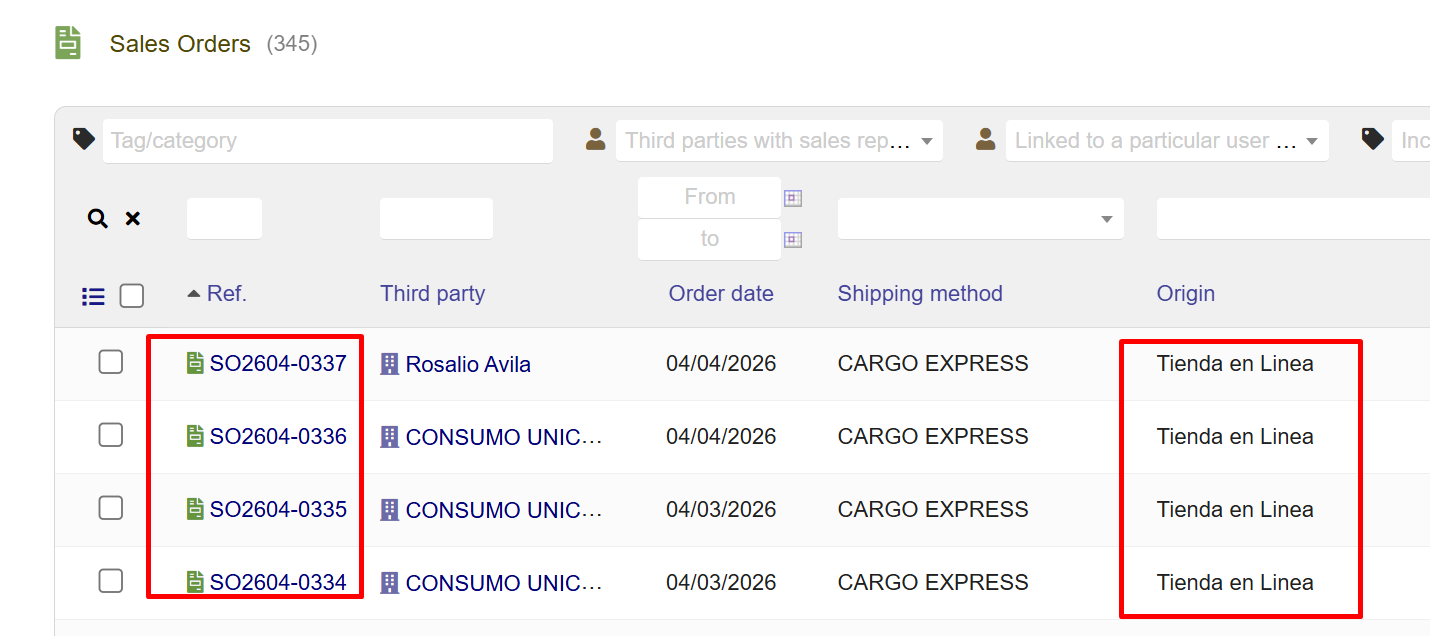Open the 'From' date calendar picker
The image size is (1430, 636).
(x=793, y=198)
